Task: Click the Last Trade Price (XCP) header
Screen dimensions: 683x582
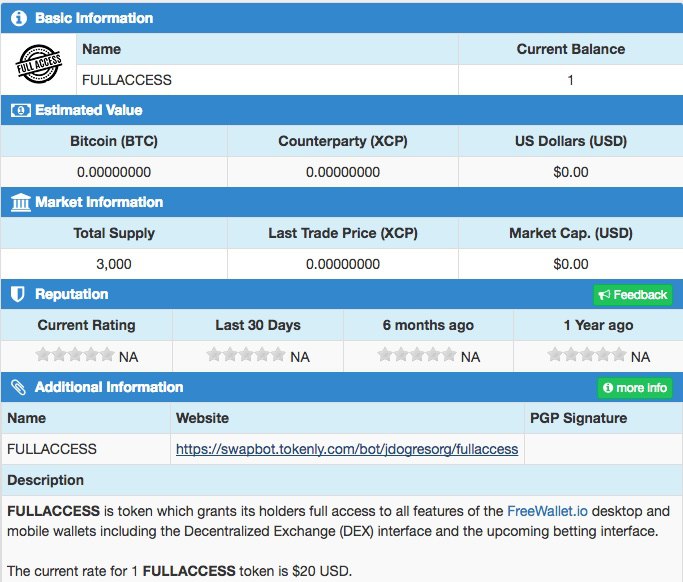Action: pyautogui.click(x=343, y=233)
